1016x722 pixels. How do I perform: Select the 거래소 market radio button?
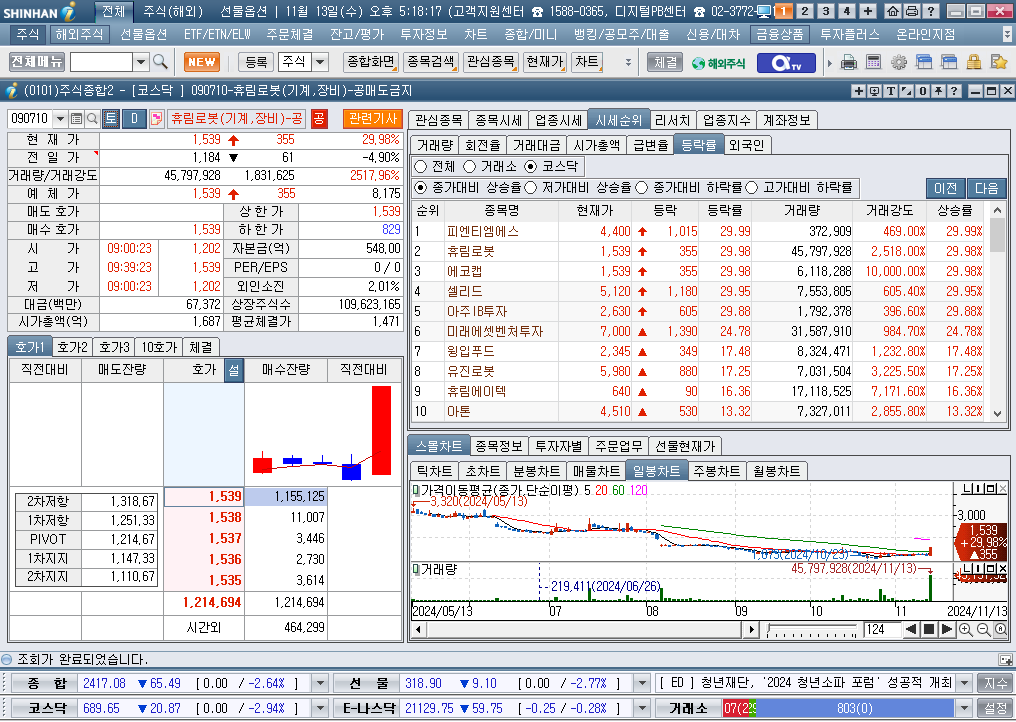[469, 167]
